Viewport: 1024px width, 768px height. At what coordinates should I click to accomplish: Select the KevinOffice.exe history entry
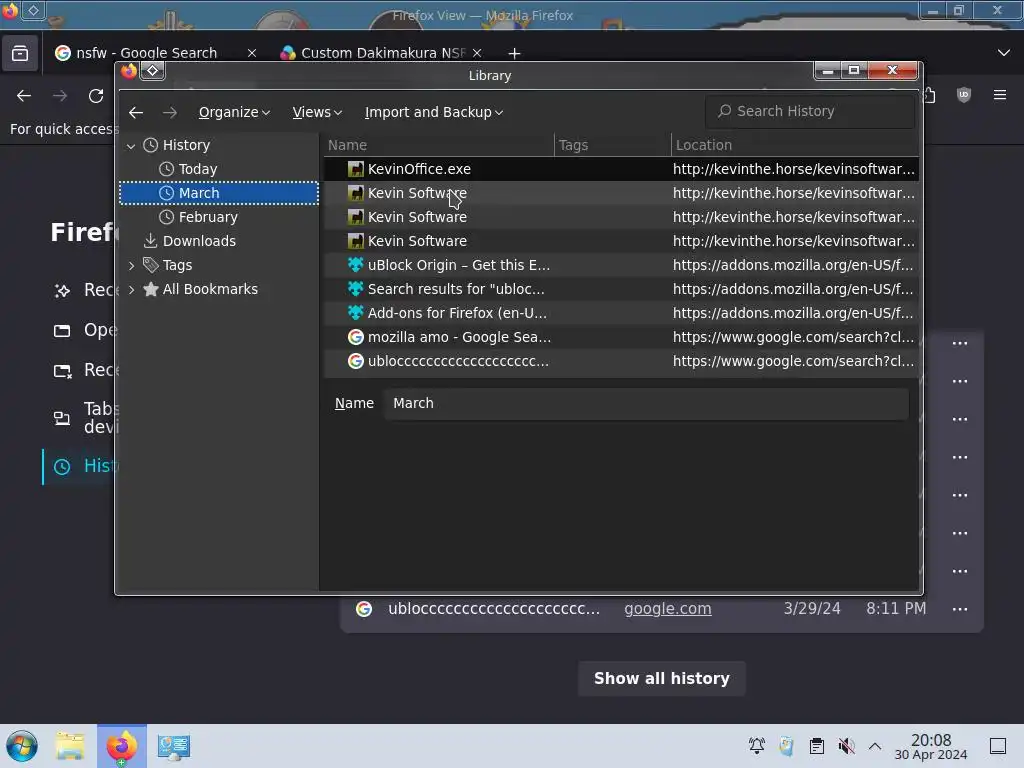click(x=621, y=169)
